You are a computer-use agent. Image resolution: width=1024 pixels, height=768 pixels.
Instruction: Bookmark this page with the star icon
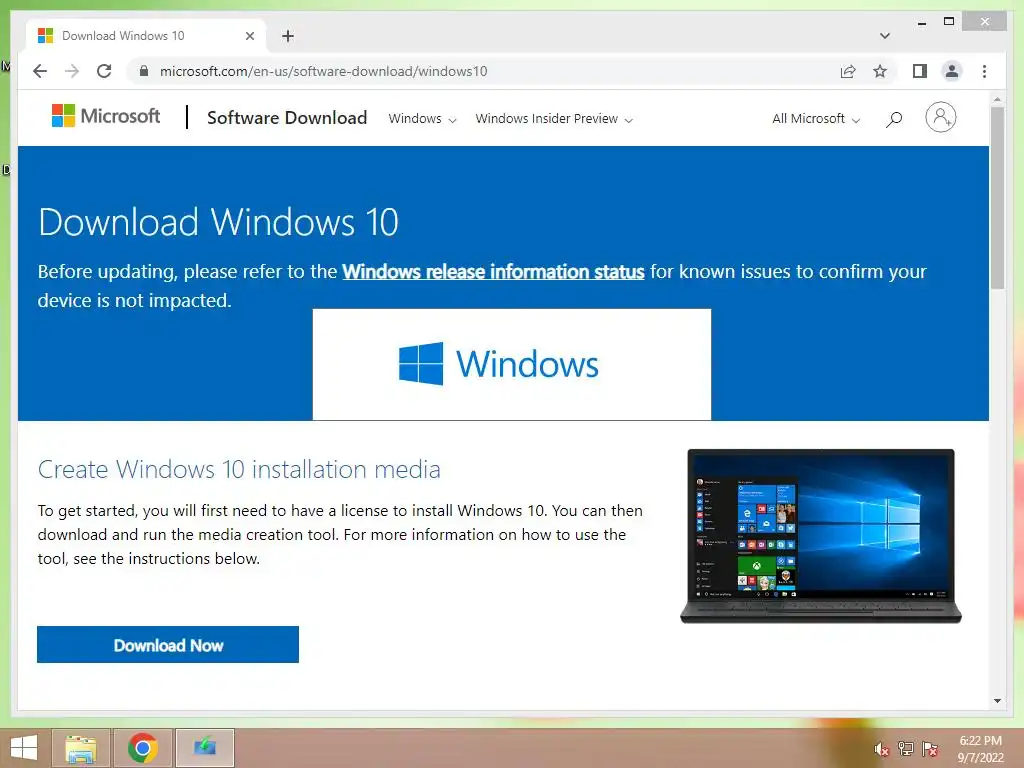[x=880, y=71]
